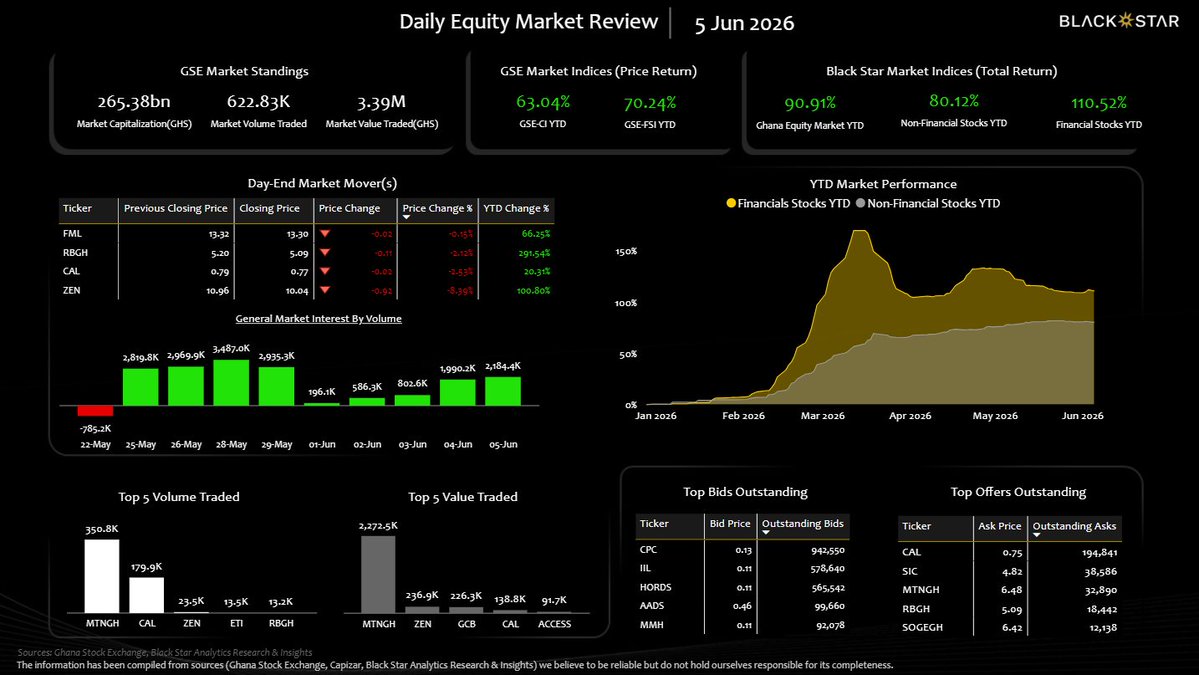This screenshot has height=675, width=1199.
Task: Click the YTD Change % column header
Action: pyautogui.click(x=516, y=208)
